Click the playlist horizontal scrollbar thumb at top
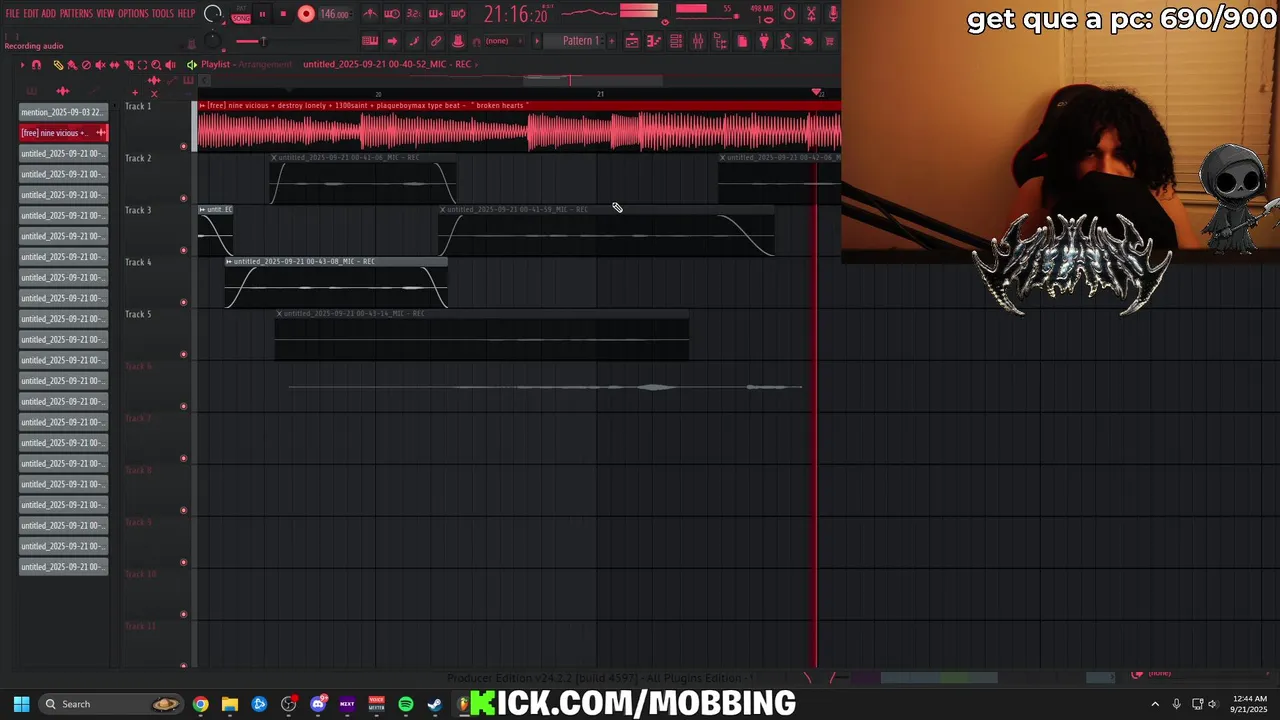This screenshot has height=720, width=1280. pyautogui.click(x=593, y=80)
